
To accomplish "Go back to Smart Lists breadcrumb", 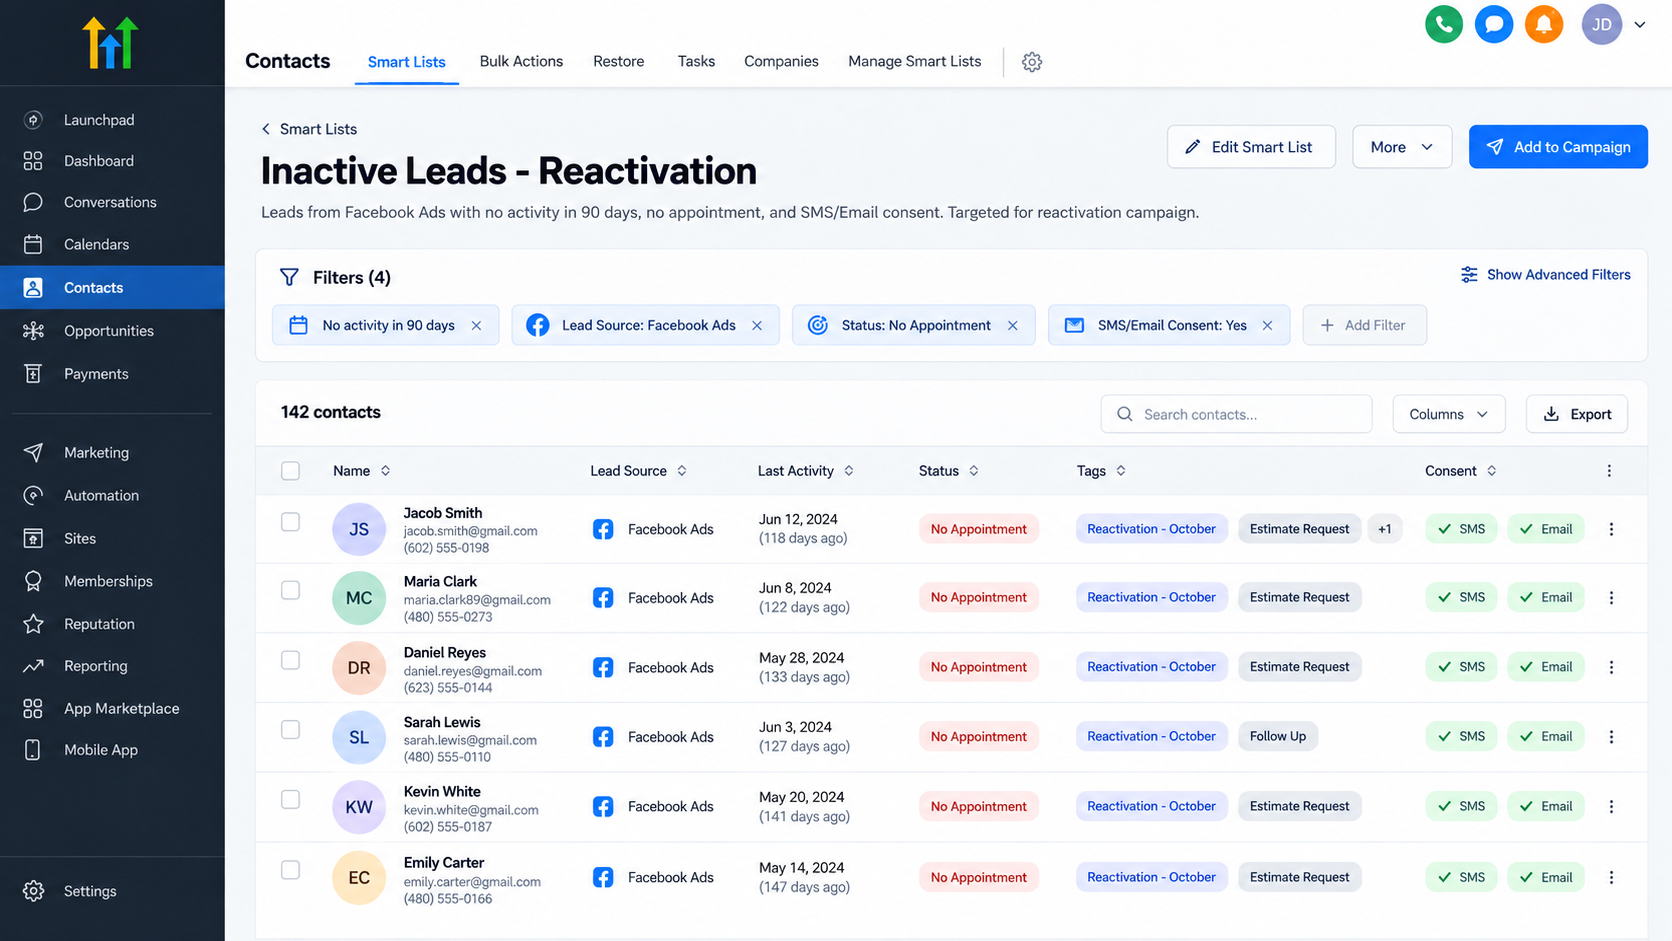I will (308, 129).
